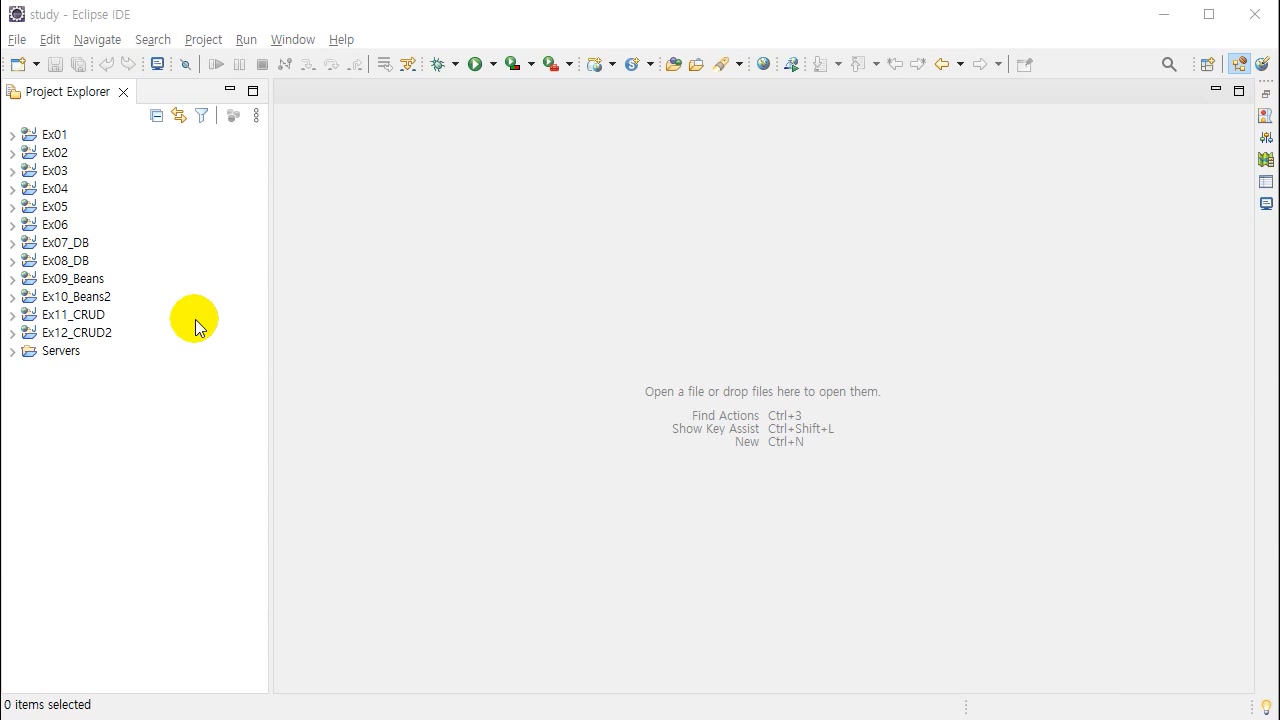Maximize the editor area pane

(1239, 91)
